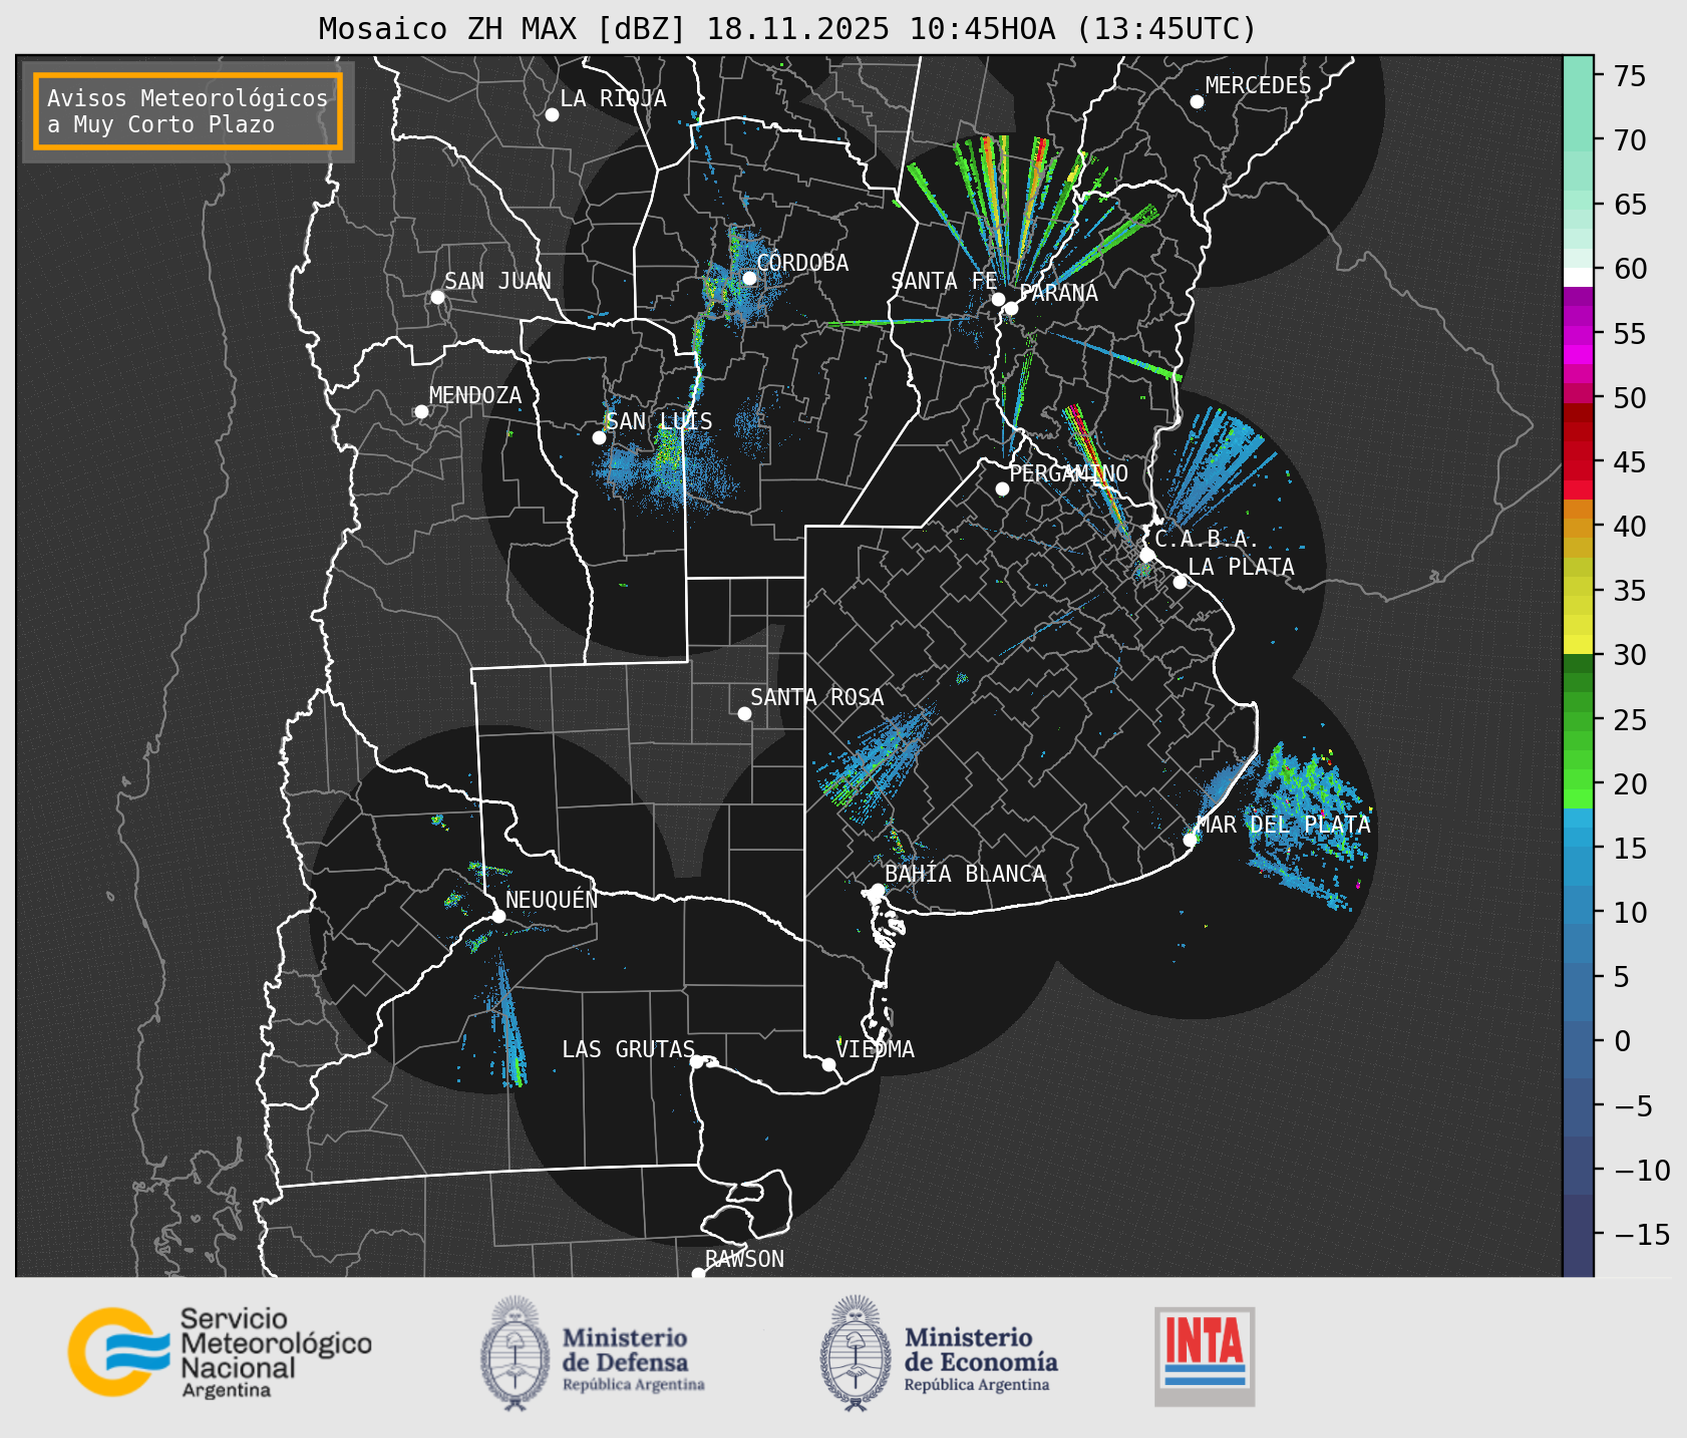1687x1438 pixels.
Task: Click the Pergamino city label
Action: tap(1067, 473)
